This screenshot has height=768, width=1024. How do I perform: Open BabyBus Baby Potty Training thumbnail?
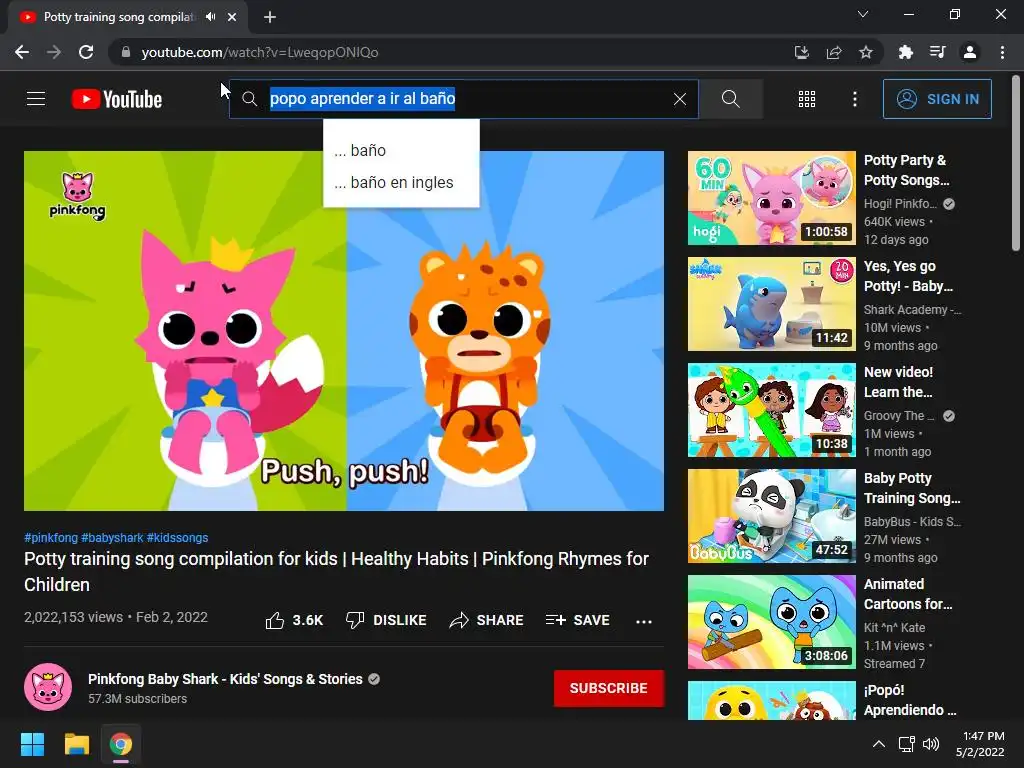[772, 516]
